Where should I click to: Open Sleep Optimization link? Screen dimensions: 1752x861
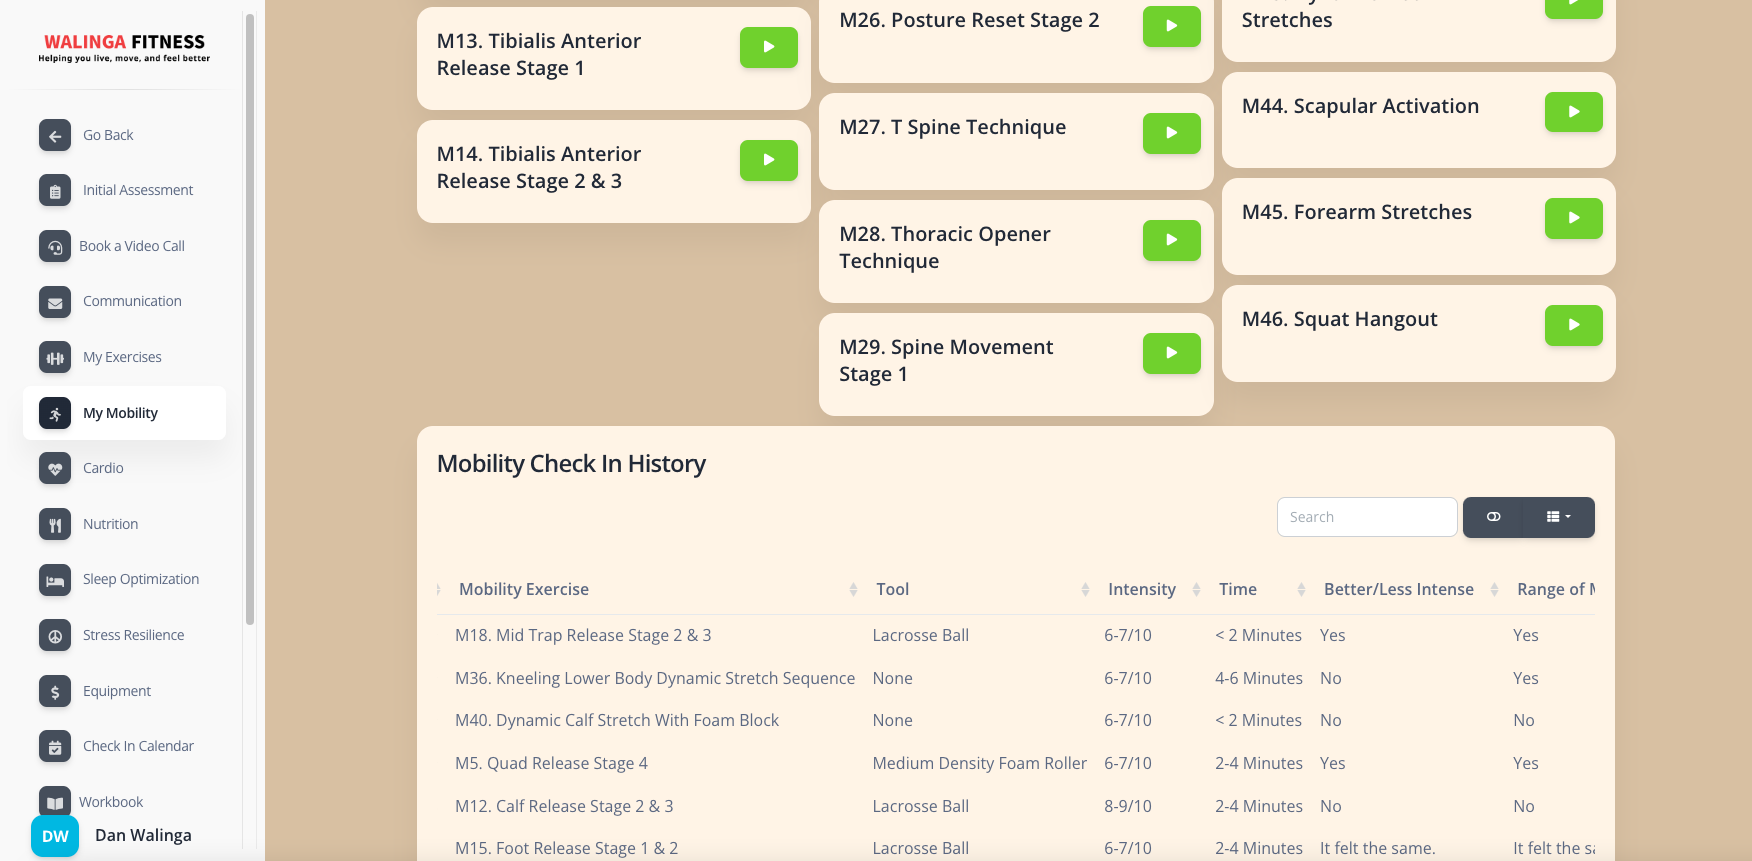141,579
